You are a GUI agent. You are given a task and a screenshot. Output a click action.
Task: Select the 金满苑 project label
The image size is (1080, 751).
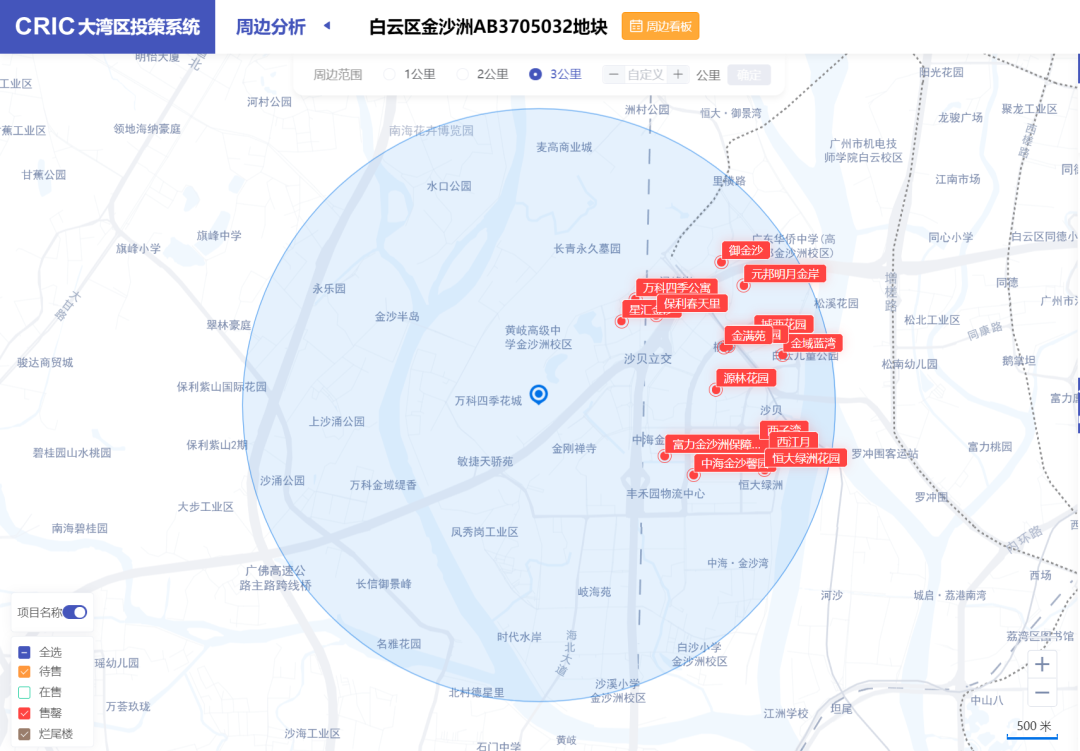point(748,336)
